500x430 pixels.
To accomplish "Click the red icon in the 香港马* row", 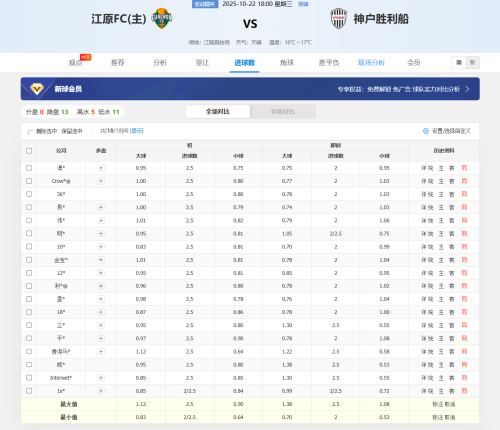I will coord(464,351).
